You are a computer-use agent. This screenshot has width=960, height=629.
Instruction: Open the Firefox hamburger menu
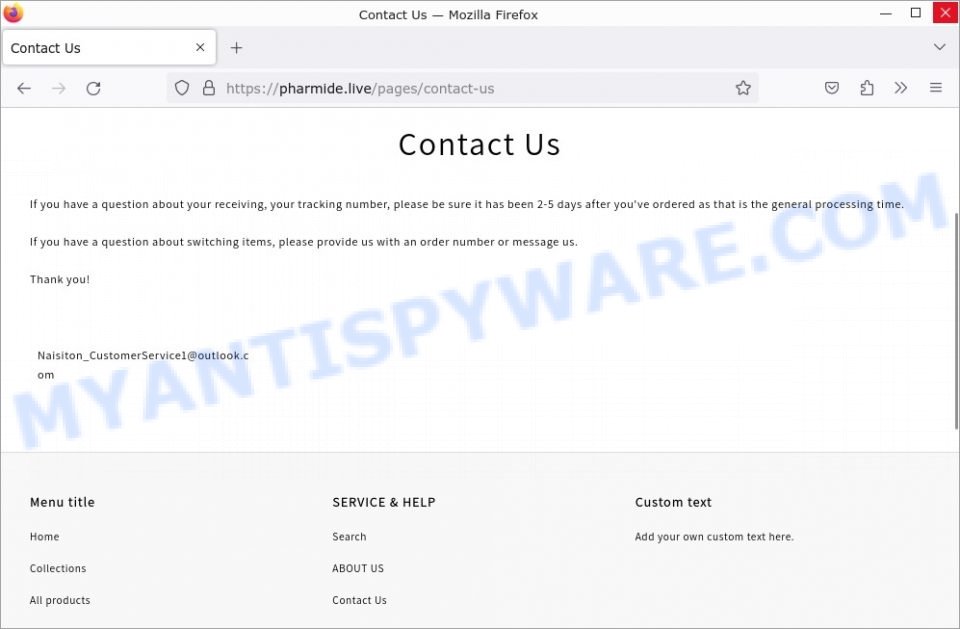point(936,88)
